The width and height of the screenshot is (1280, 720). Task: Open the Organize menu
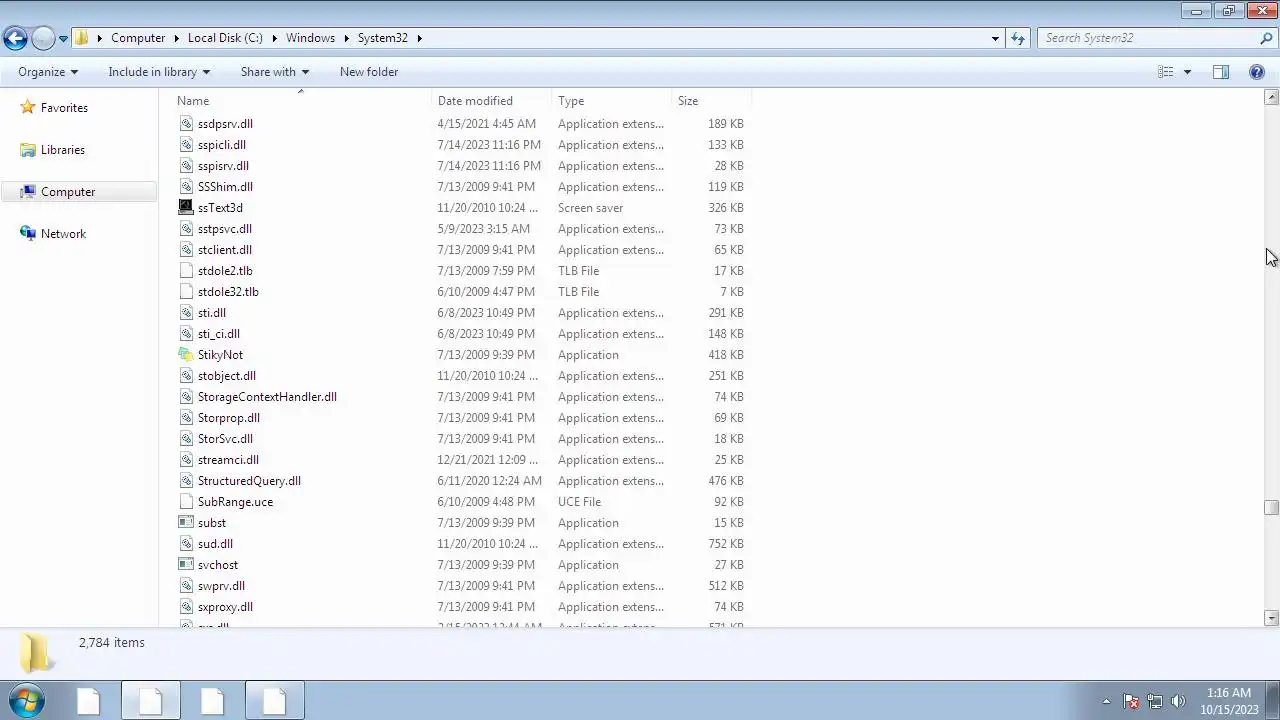pyautogui.click(x=48, y=72)
